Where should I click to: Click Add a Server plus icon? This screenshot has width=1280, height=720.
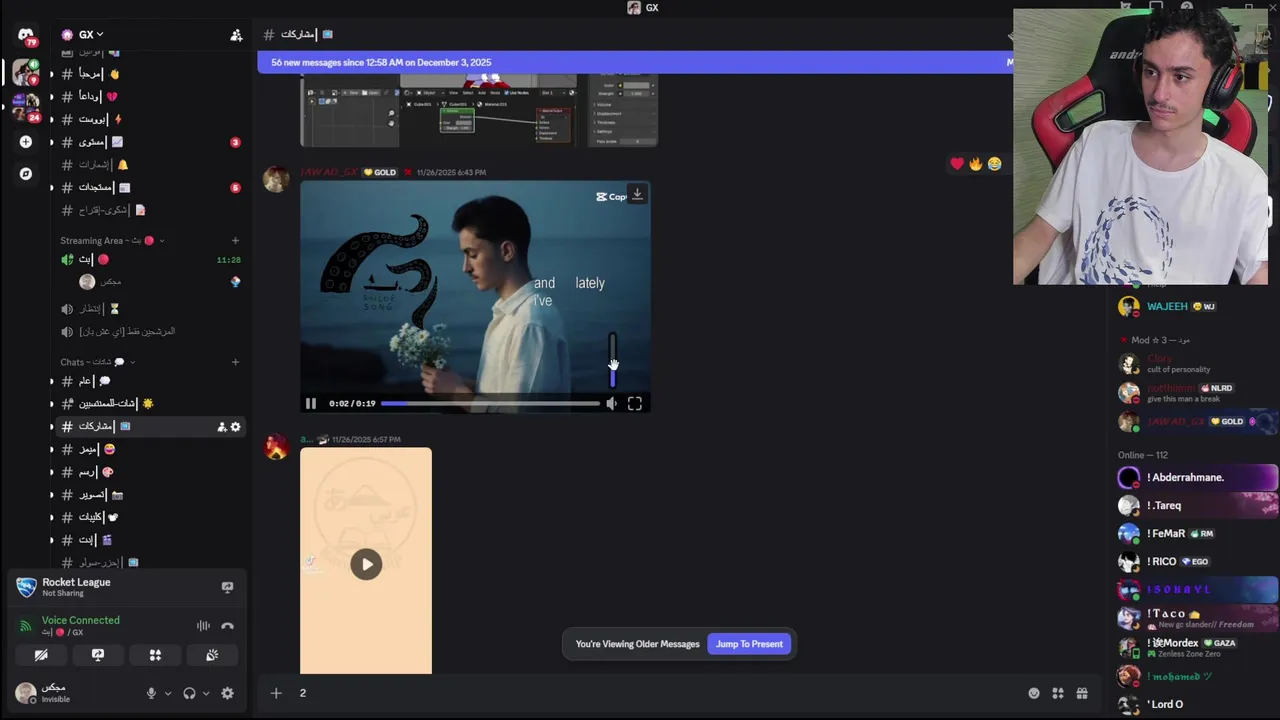26,142
